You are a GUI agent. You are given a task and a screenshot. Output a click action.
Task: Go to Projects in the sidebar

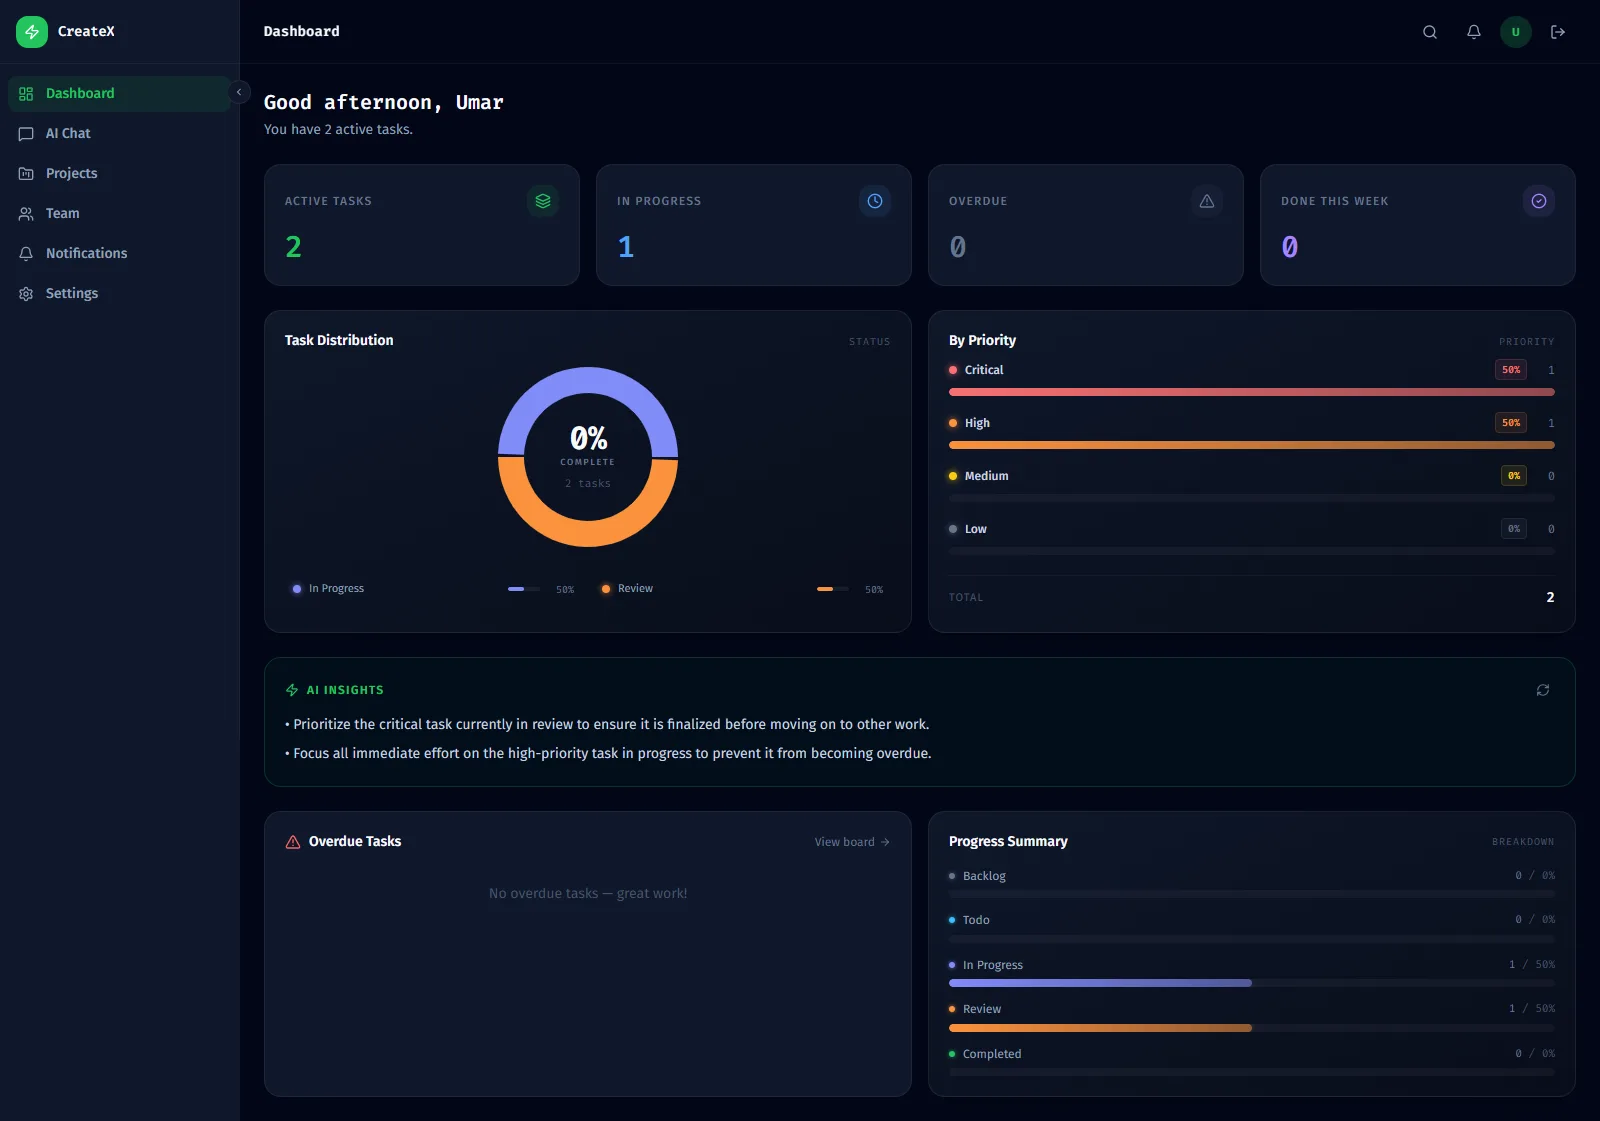119,173
